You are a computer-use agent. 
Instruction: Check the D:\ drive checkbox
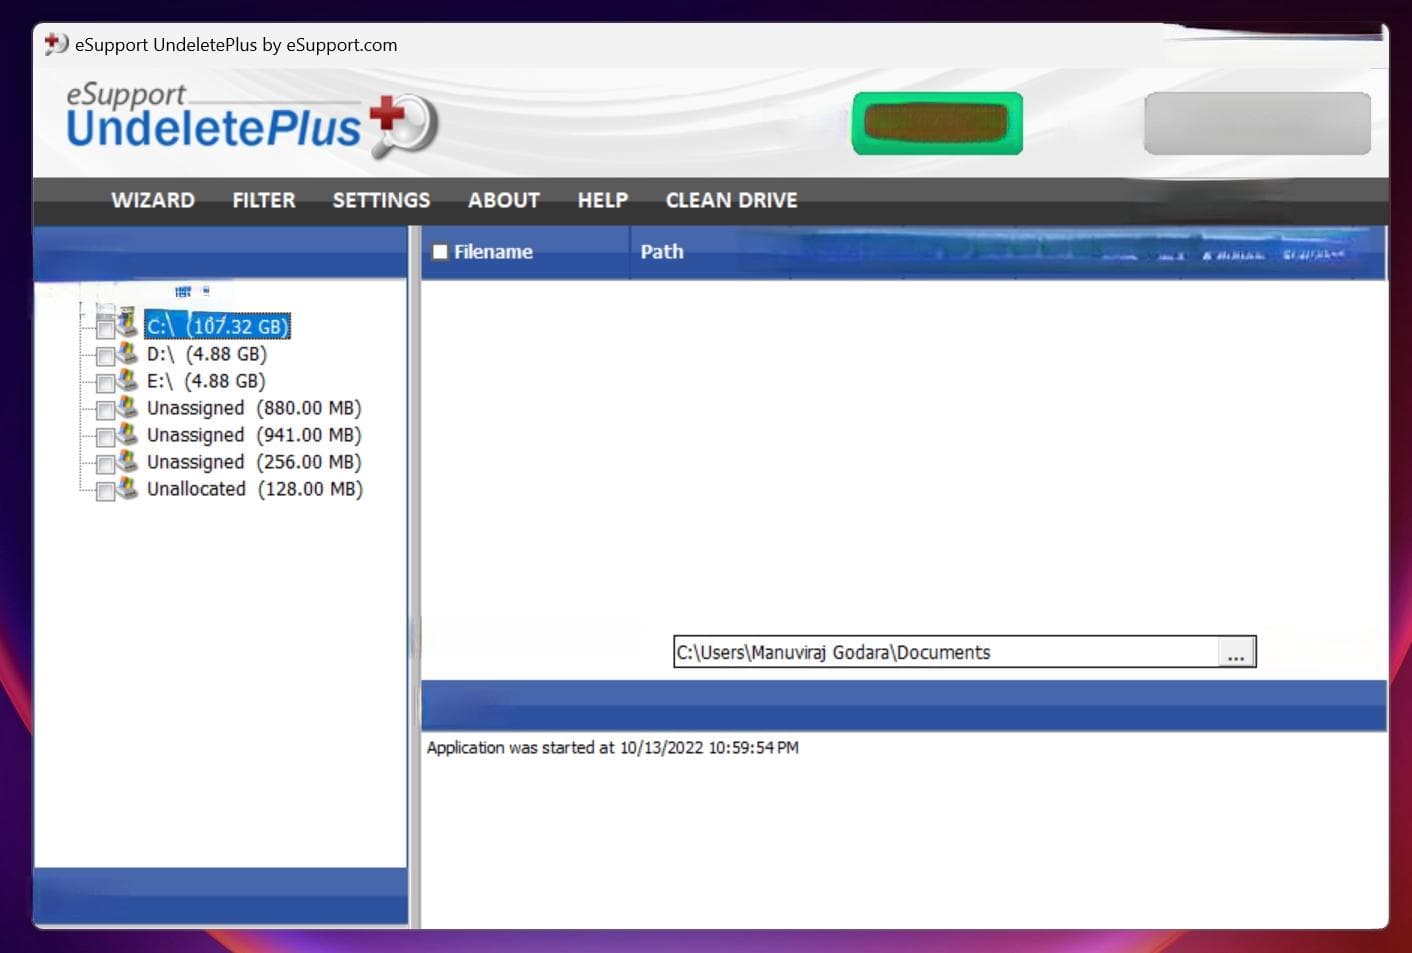105,356
